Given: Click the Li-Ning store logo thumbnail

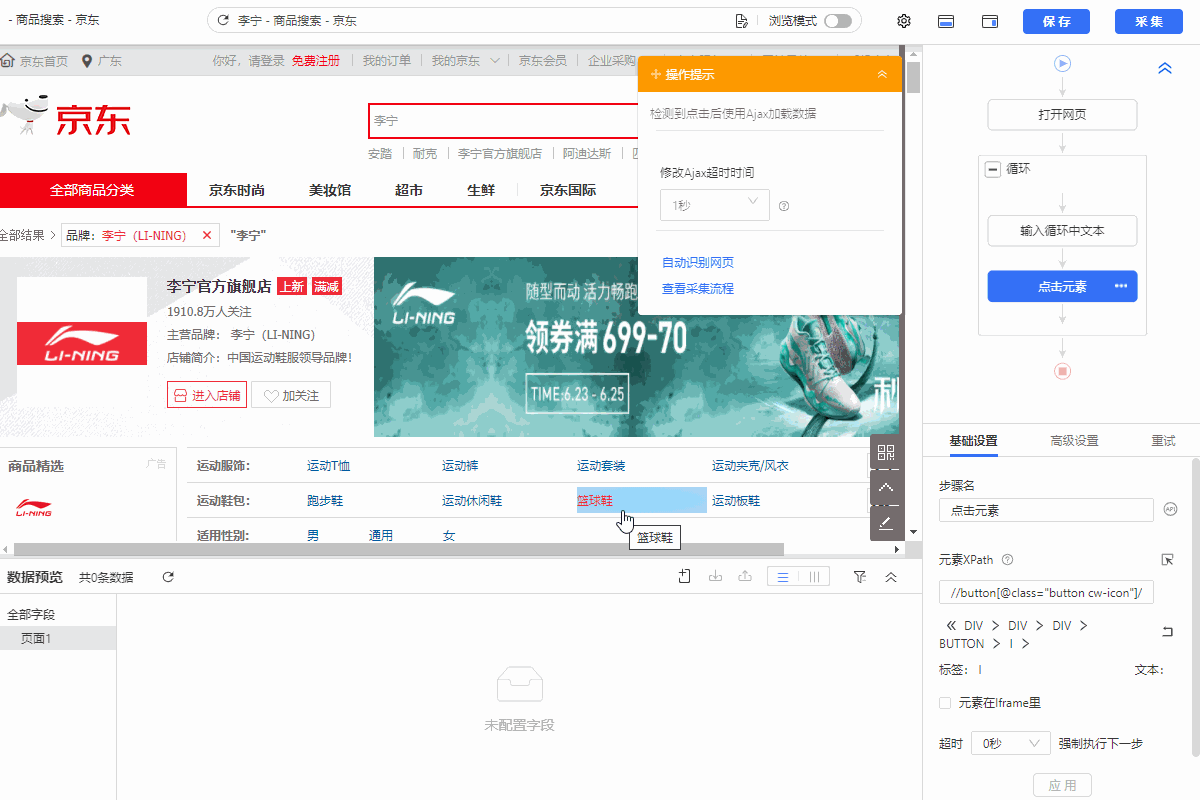Looking at the screenshot, I should [82, 343].
